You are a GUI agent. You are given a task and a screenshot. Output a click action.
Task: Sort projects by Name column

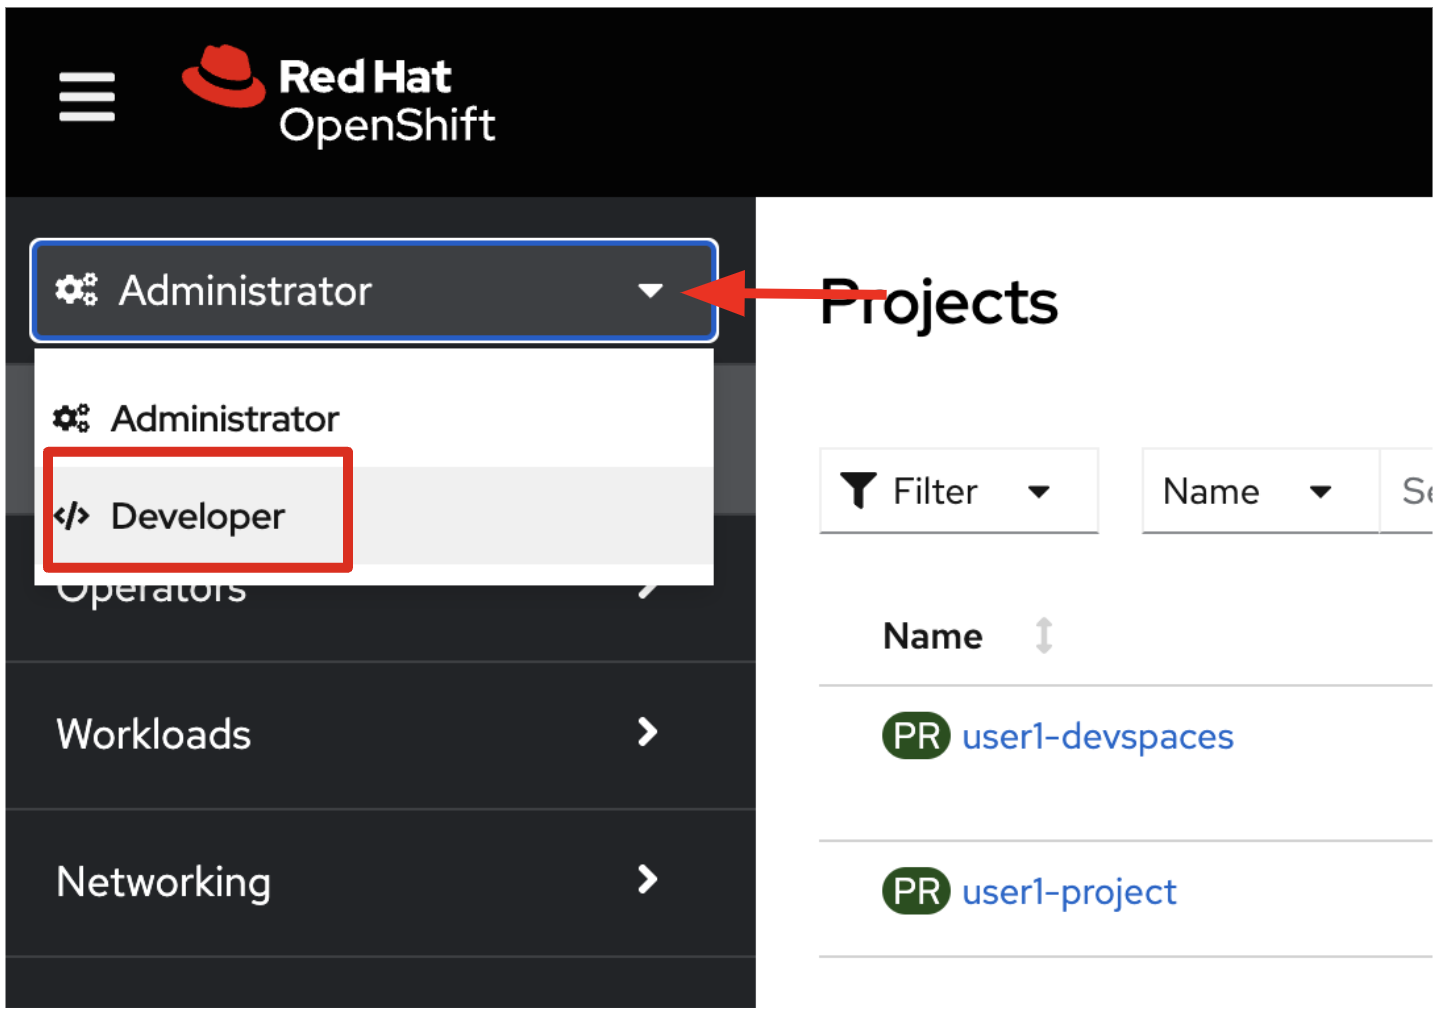[x=1044, y=636]
